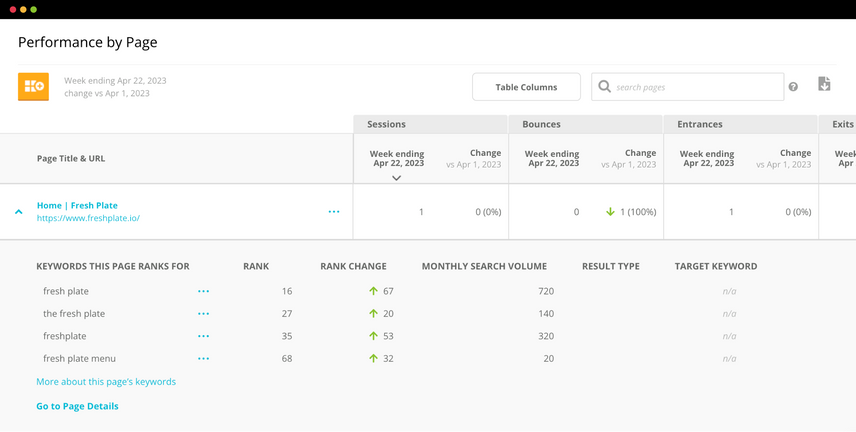This screenshot has height=432, width=856.
Task: Click the RESULT TYPE column heading
Action: (611, 267)
